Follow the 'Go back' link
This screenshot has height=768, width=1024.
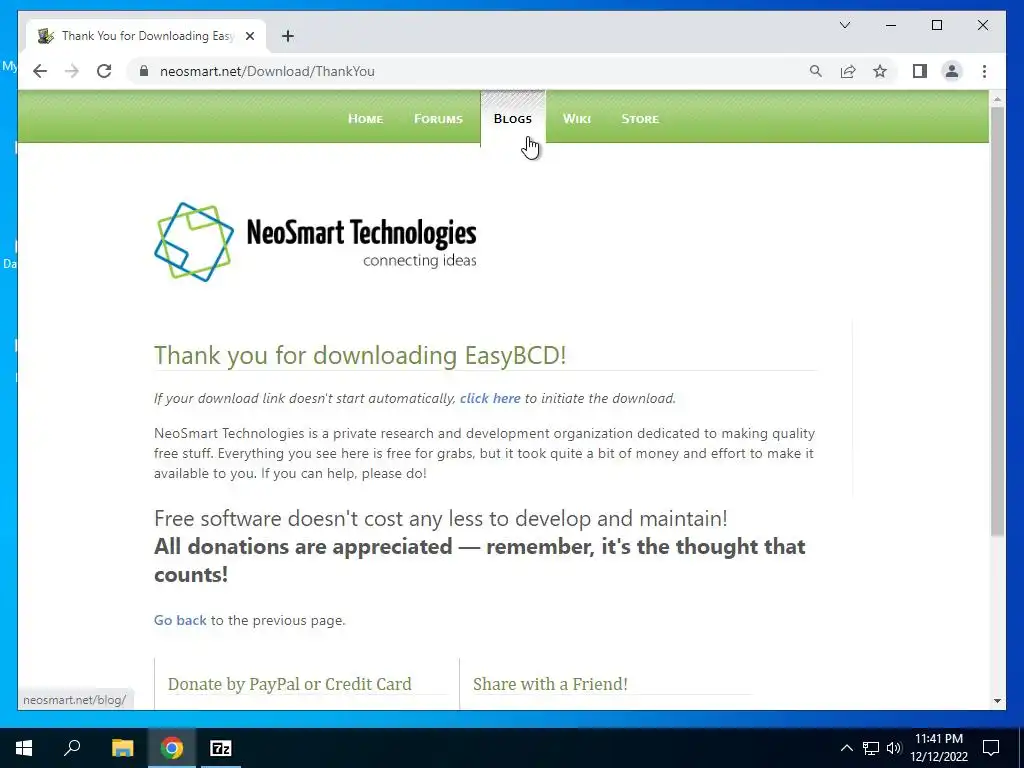180,620
